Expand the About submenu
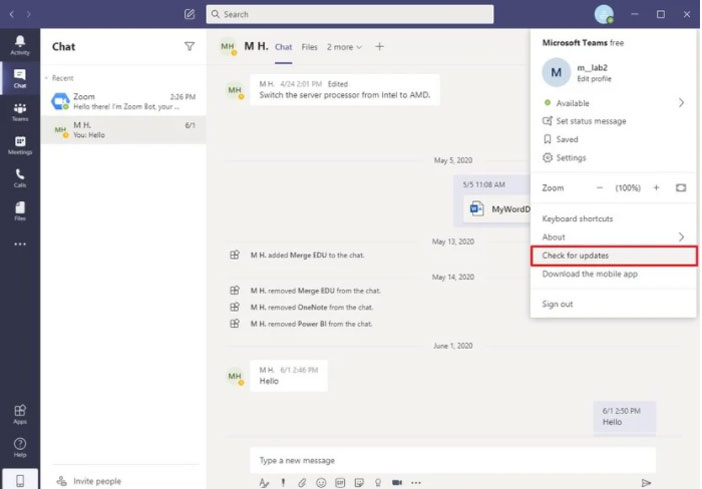The height and width of the screenshot is (489, 702). 681,237
